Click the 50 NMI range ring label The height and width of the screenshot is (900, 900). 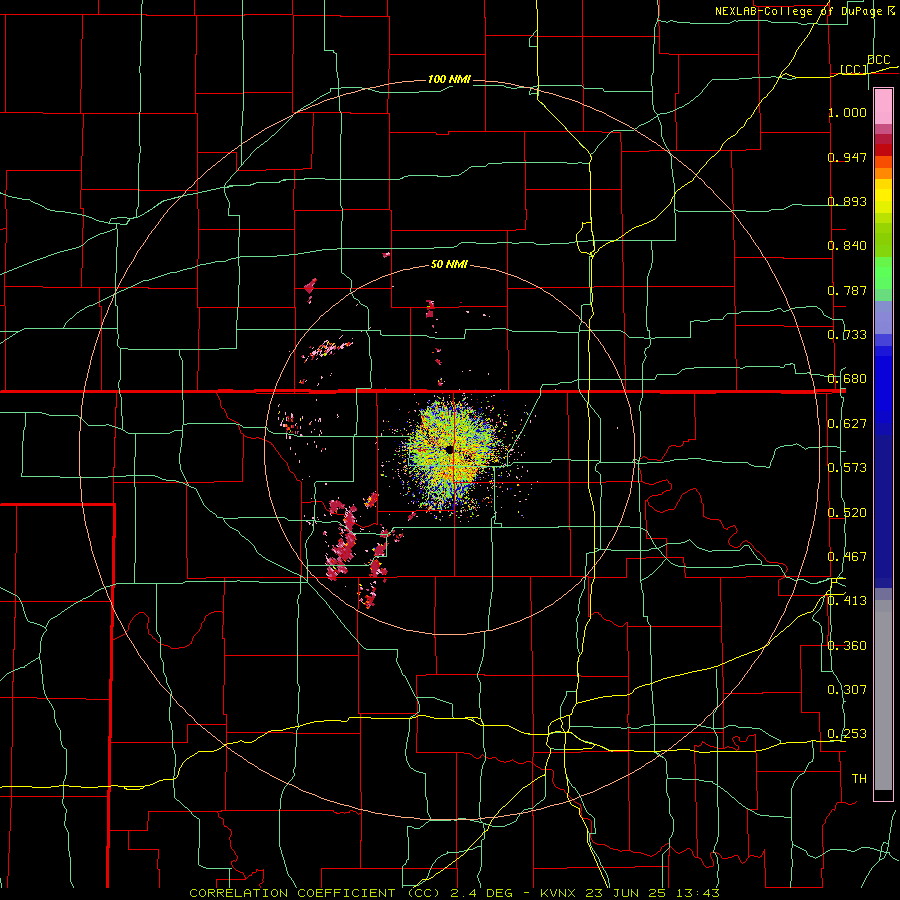pos(449,265)
